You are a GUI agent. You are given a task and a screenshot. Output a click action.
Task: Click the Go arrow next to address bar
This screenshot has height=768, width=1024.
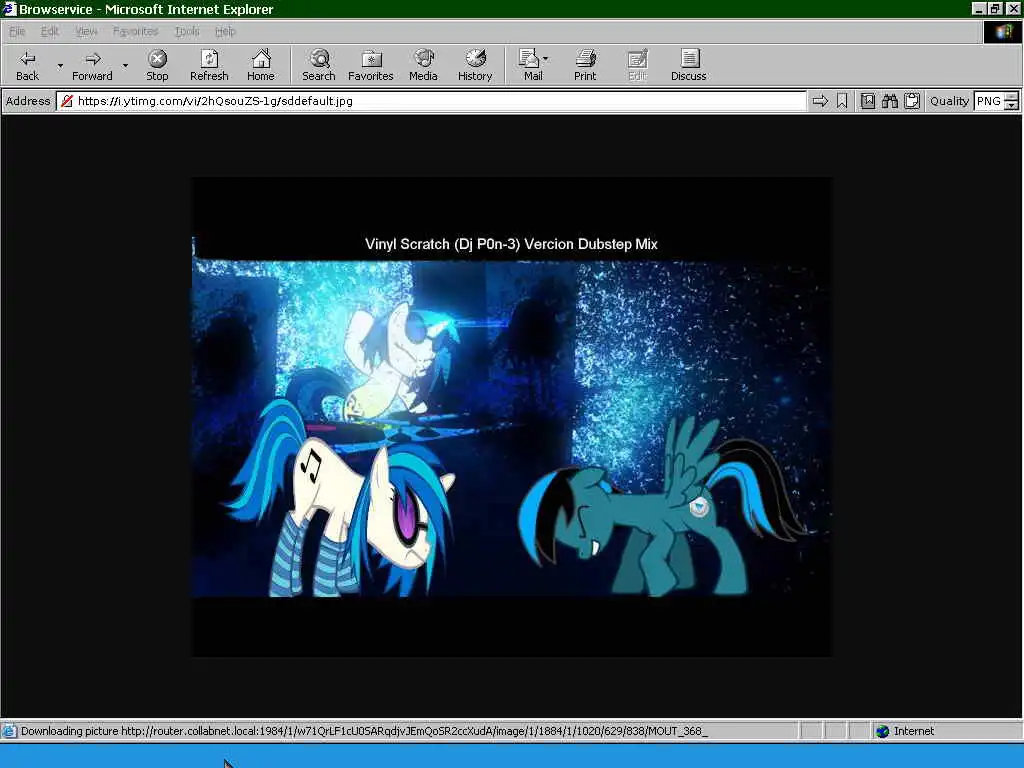tap(820, 101)
